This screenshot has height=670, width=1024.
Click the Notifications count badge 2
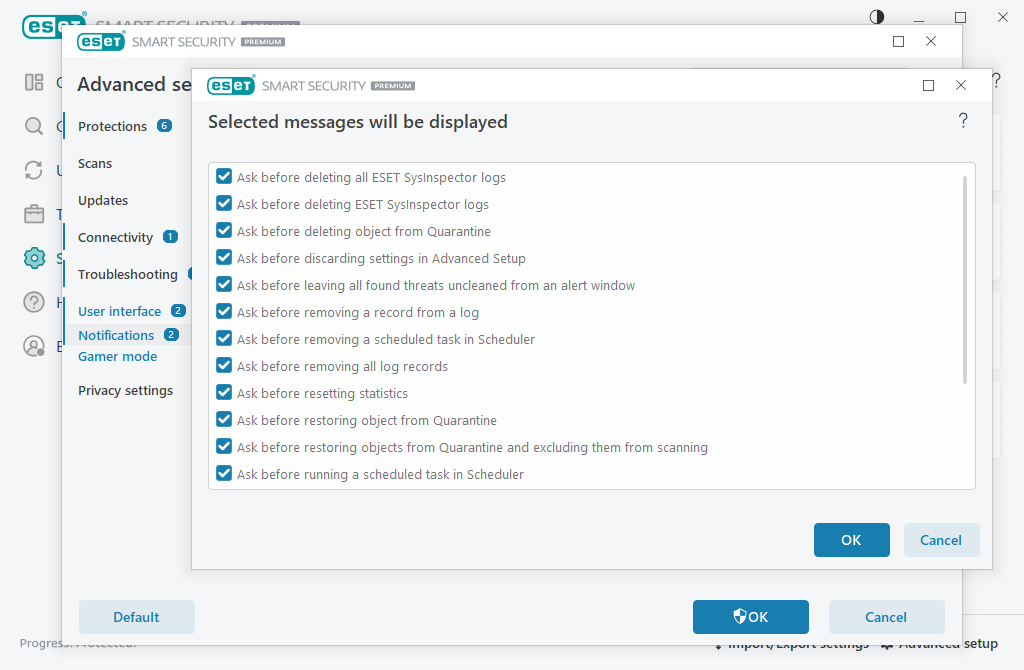click(x=172, y=334)
